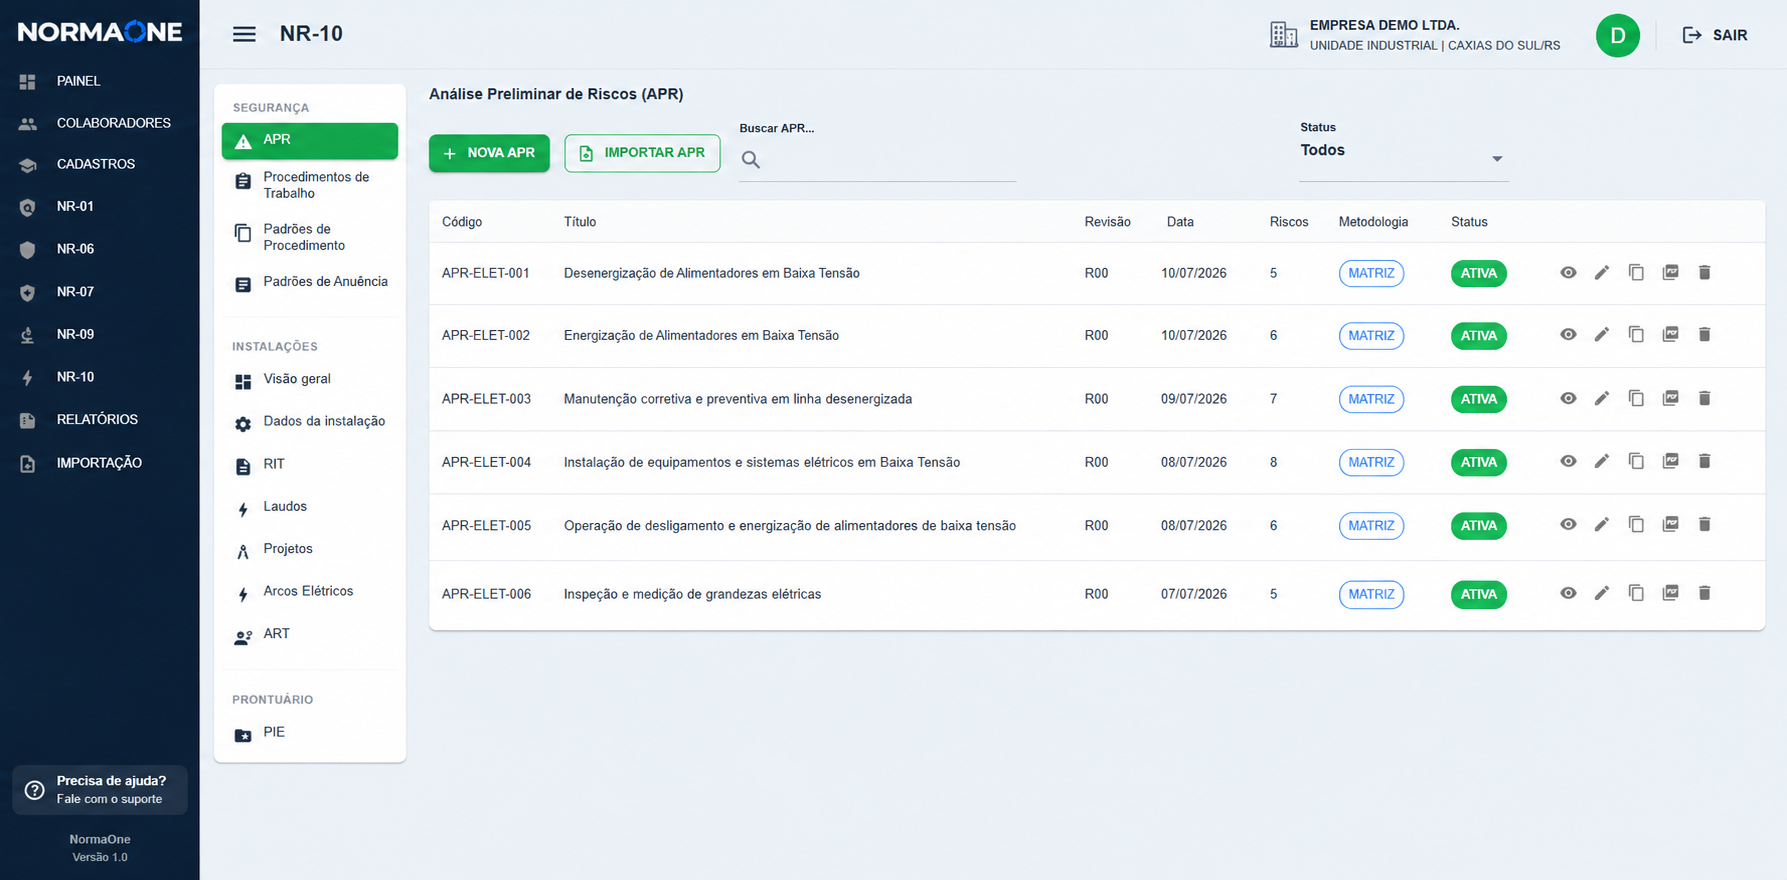The width and height of the screenshot is (1787, 880).
Task: Click the MATRIZ chip for APR-ELET-002
Action: click(x=1371, y=336)
